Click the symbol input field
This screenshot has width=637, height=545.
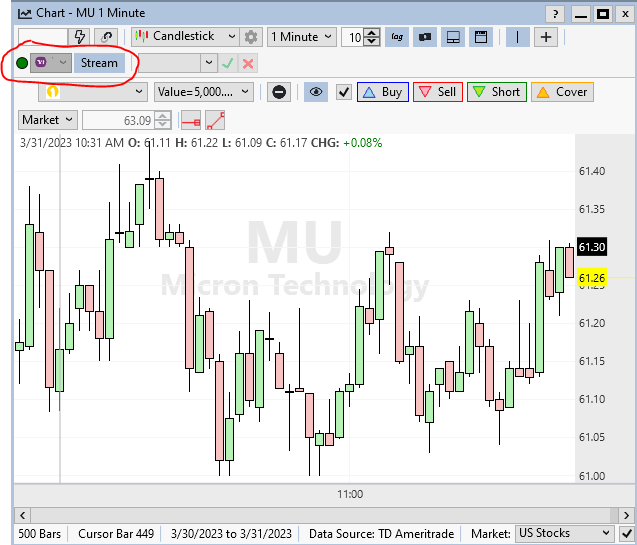[x=43, y=37]
